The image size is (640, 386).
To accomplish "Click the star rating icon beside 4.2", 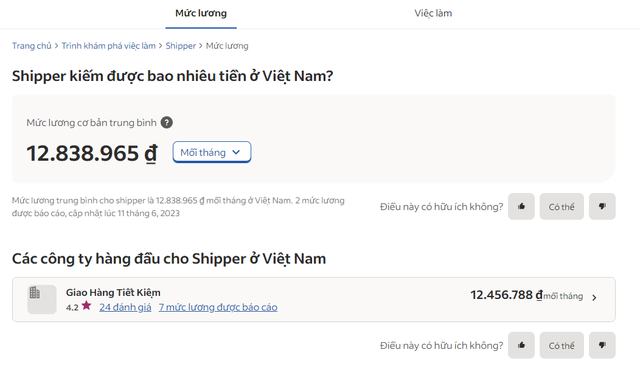I will click(x=86, y=306).
